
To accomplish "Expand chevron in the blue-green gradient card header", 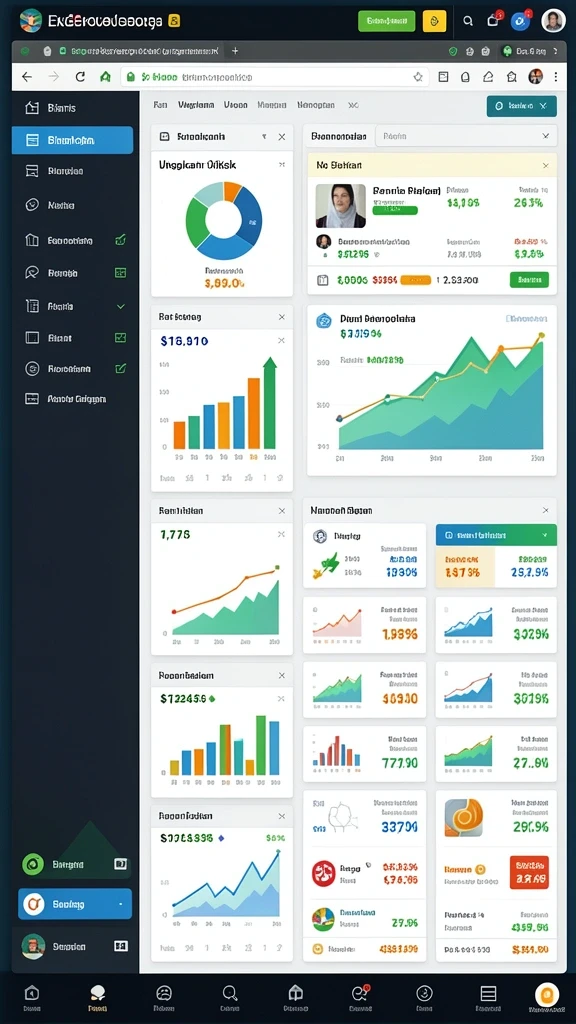I will point(545,535).
